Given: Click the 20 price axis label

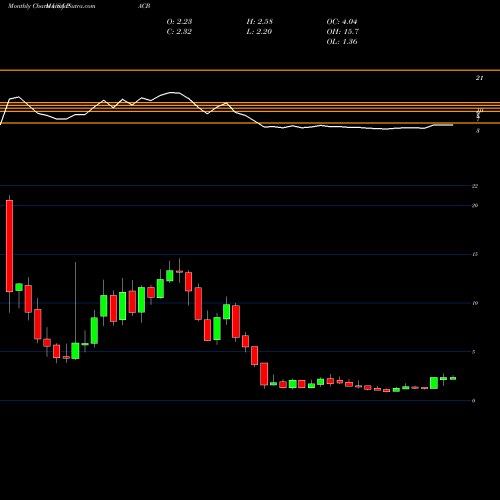Looking at the screenshot, I should 475,205.
